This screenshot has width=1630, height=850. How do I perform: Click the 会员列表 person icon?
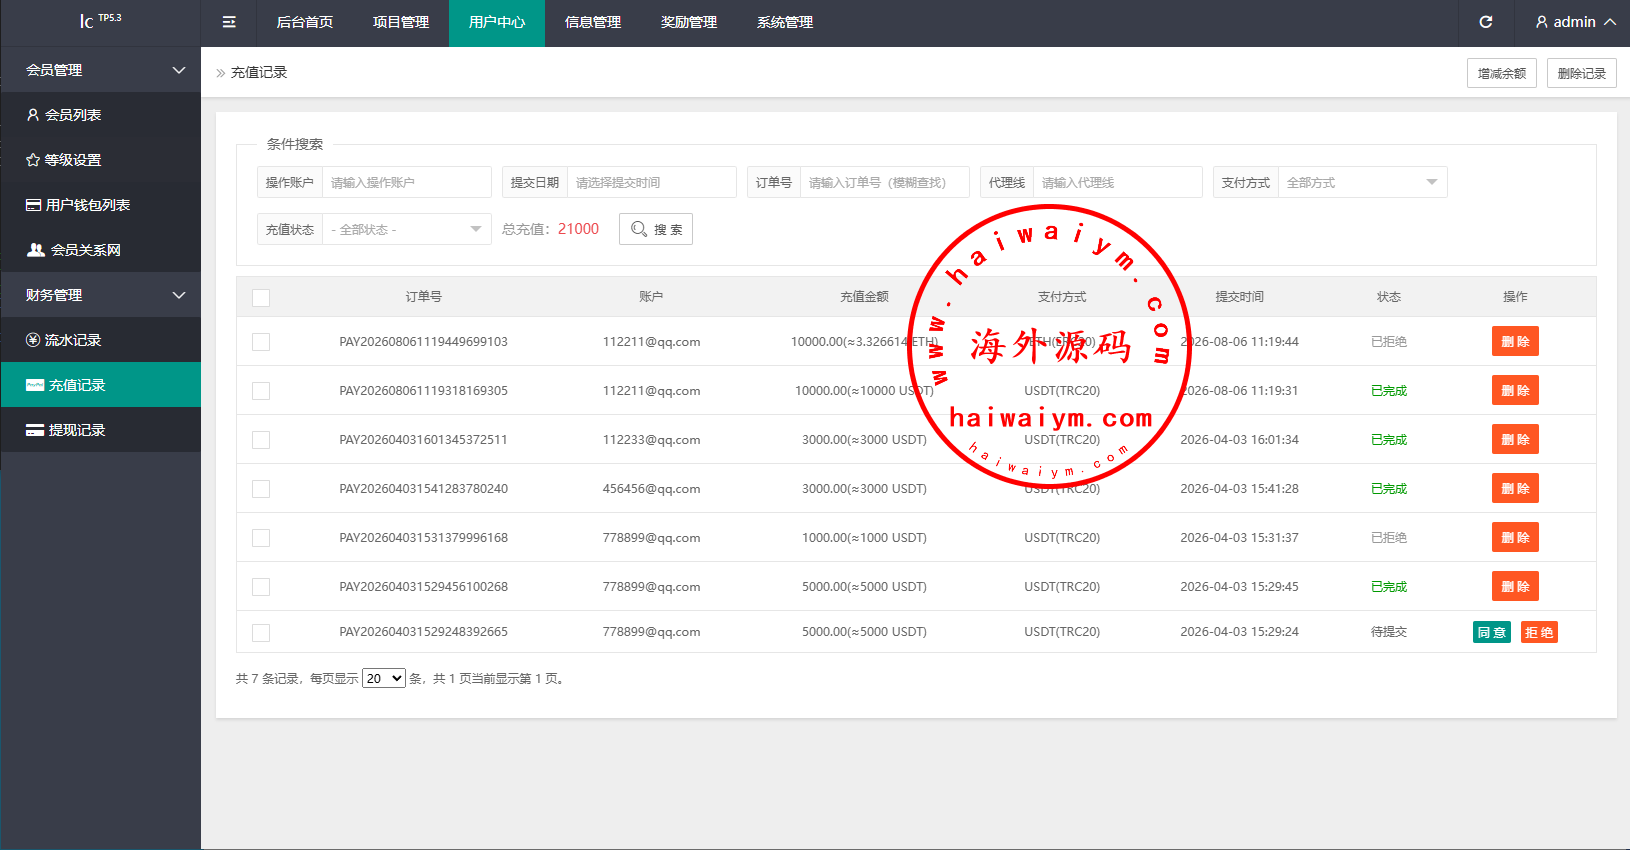[x=33, y=115]
